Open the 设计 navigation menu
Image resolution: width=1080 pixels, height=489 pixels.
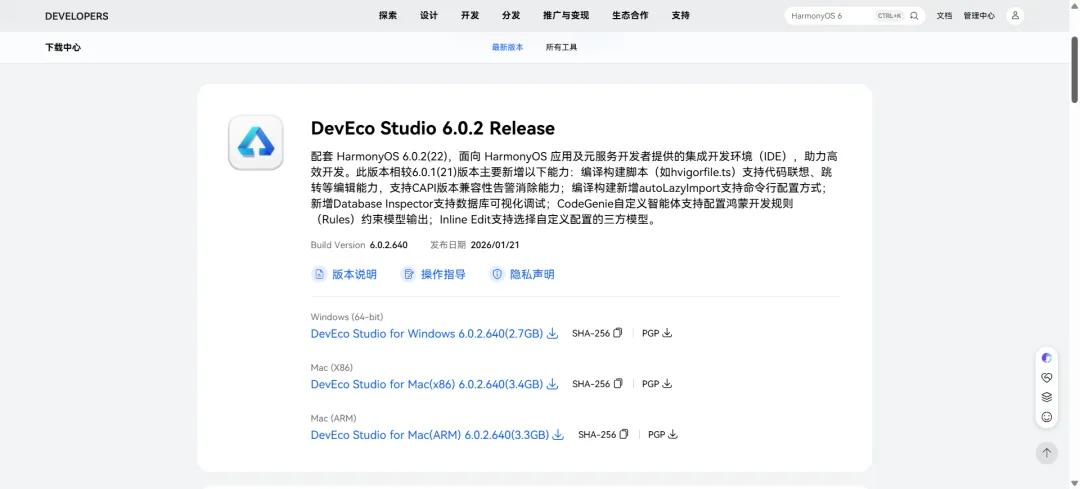[429, 15]
